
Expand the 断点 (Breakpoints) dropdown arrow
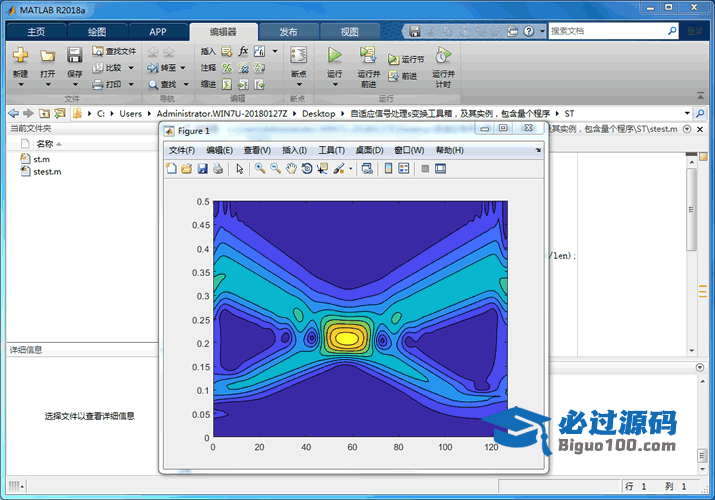pyautogui.click(x=299, y=85)
